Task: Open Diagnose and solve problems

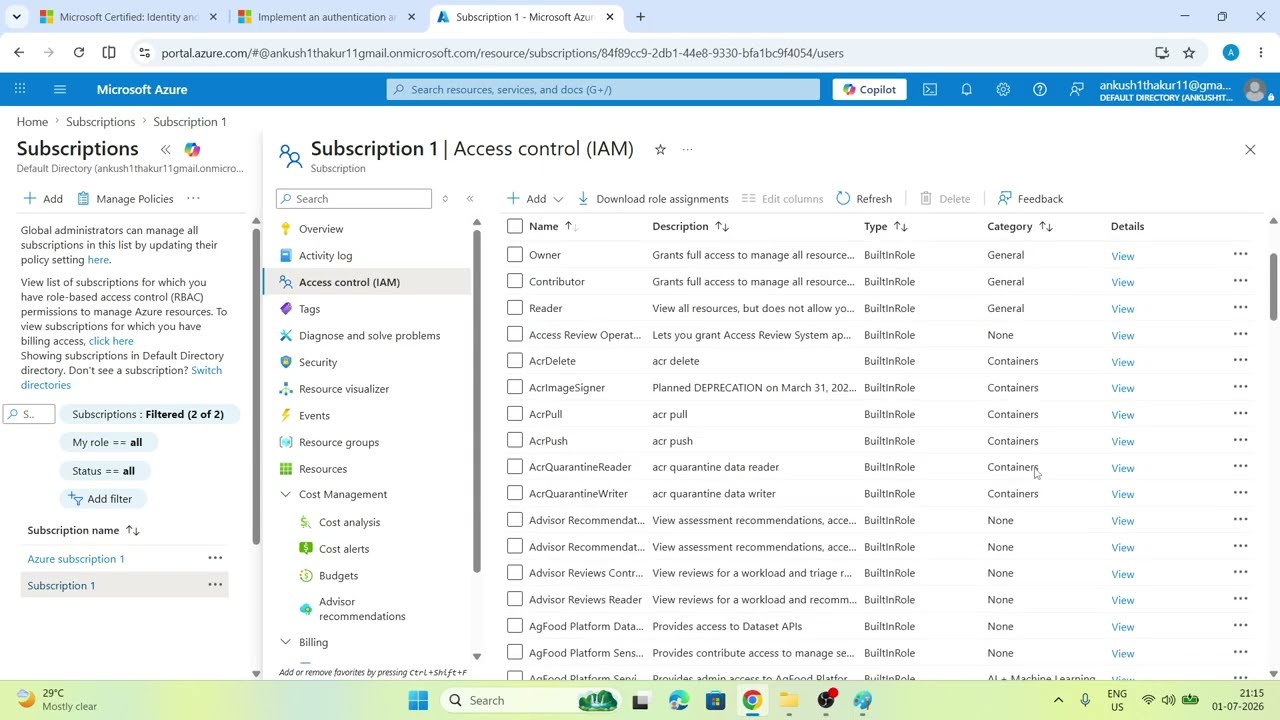Action: [x=369, y=335]
